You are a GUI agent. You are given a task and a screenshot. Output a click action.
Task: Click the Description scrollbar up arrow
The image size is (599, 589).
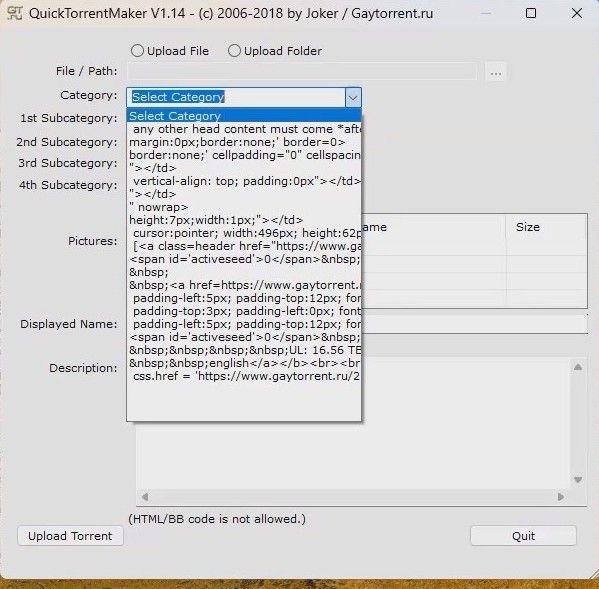click(578, 367)
